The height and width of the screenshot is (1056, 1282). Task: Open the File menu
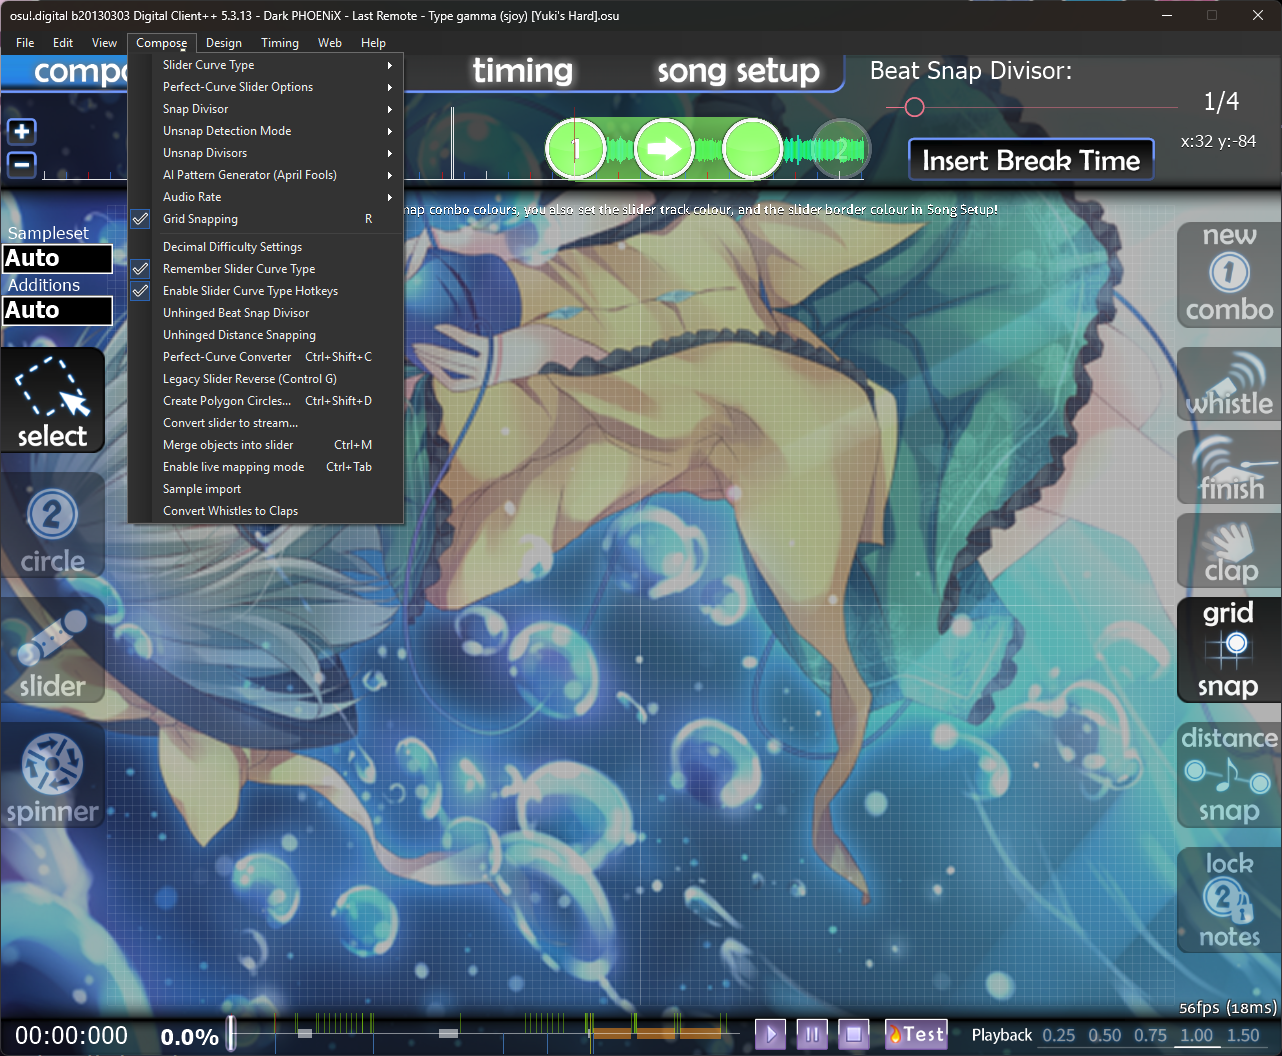tap(25, 43)
